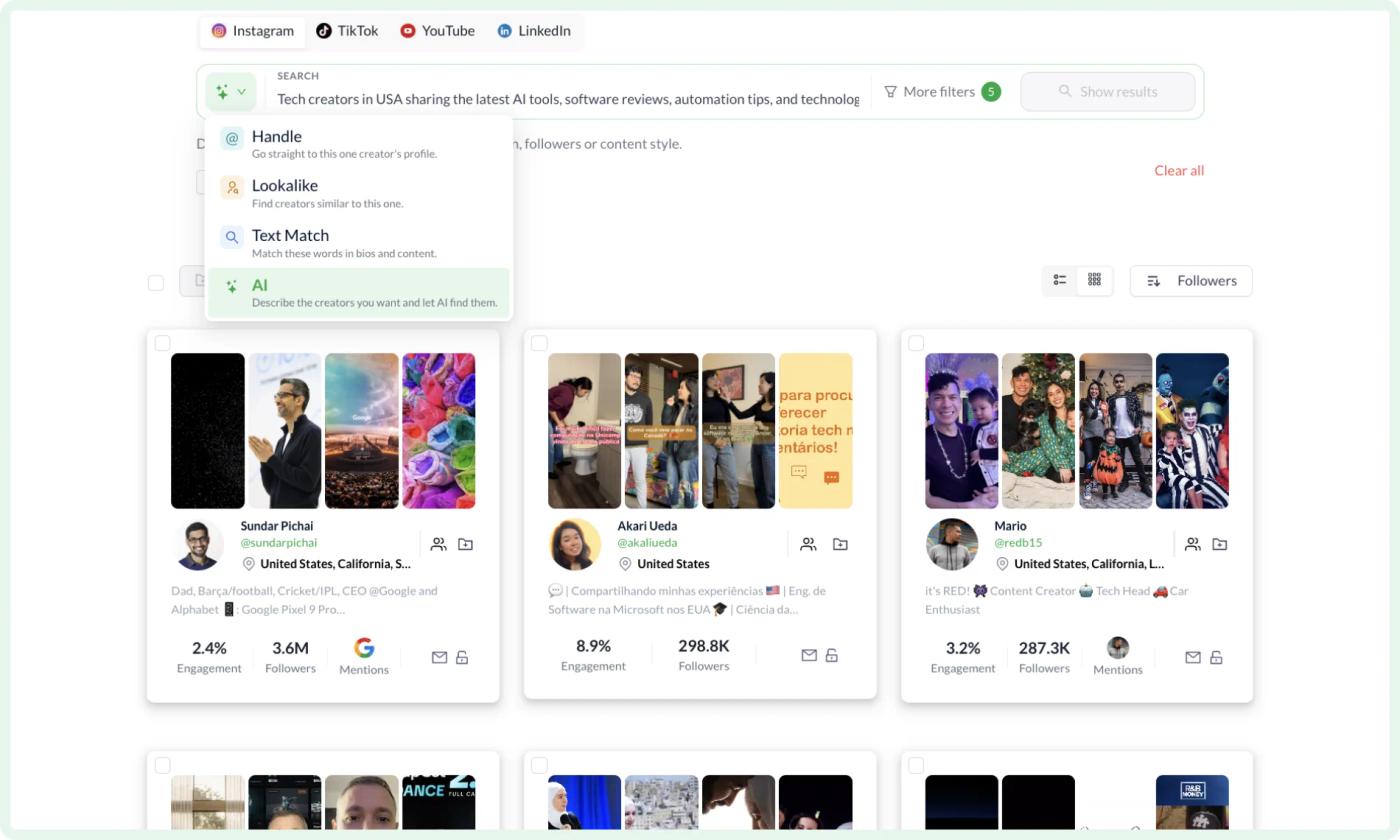This screenshot has width=1400, height=840.
Task: Check the bottom-right card's checkbox
Action: [916, 765]
